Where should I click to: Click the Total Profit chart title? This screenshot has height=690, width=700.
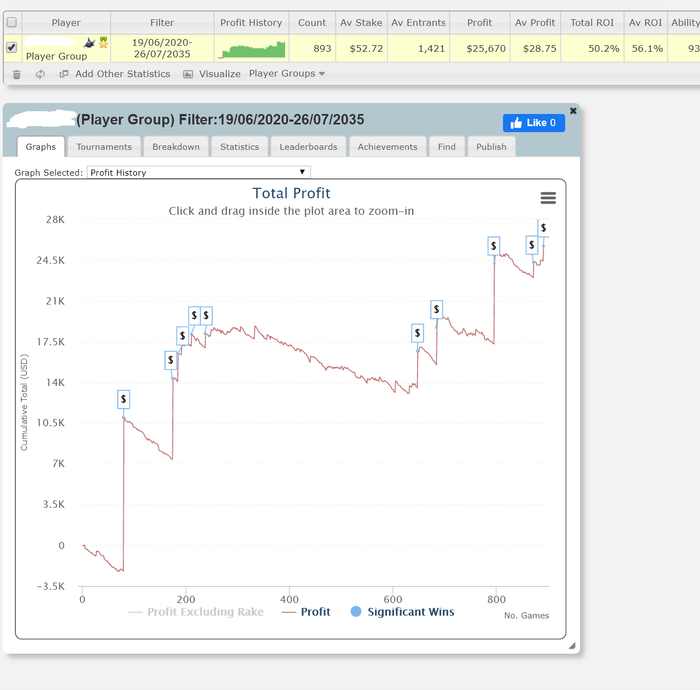tap(291, 193)
